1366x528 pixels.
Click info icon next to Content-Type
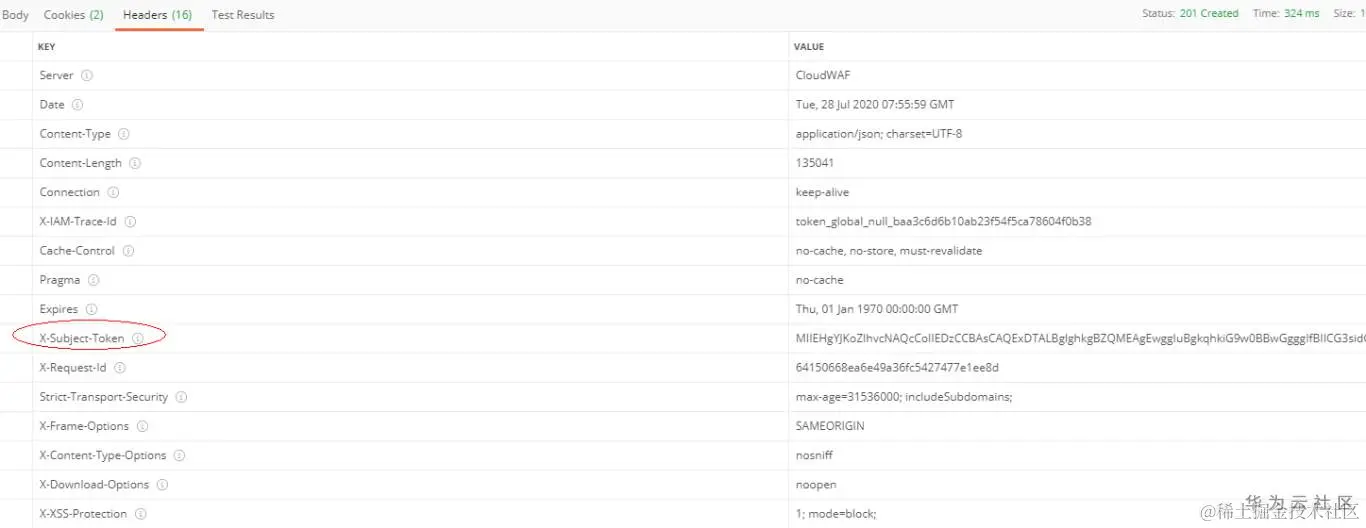(x=124, y=134)
